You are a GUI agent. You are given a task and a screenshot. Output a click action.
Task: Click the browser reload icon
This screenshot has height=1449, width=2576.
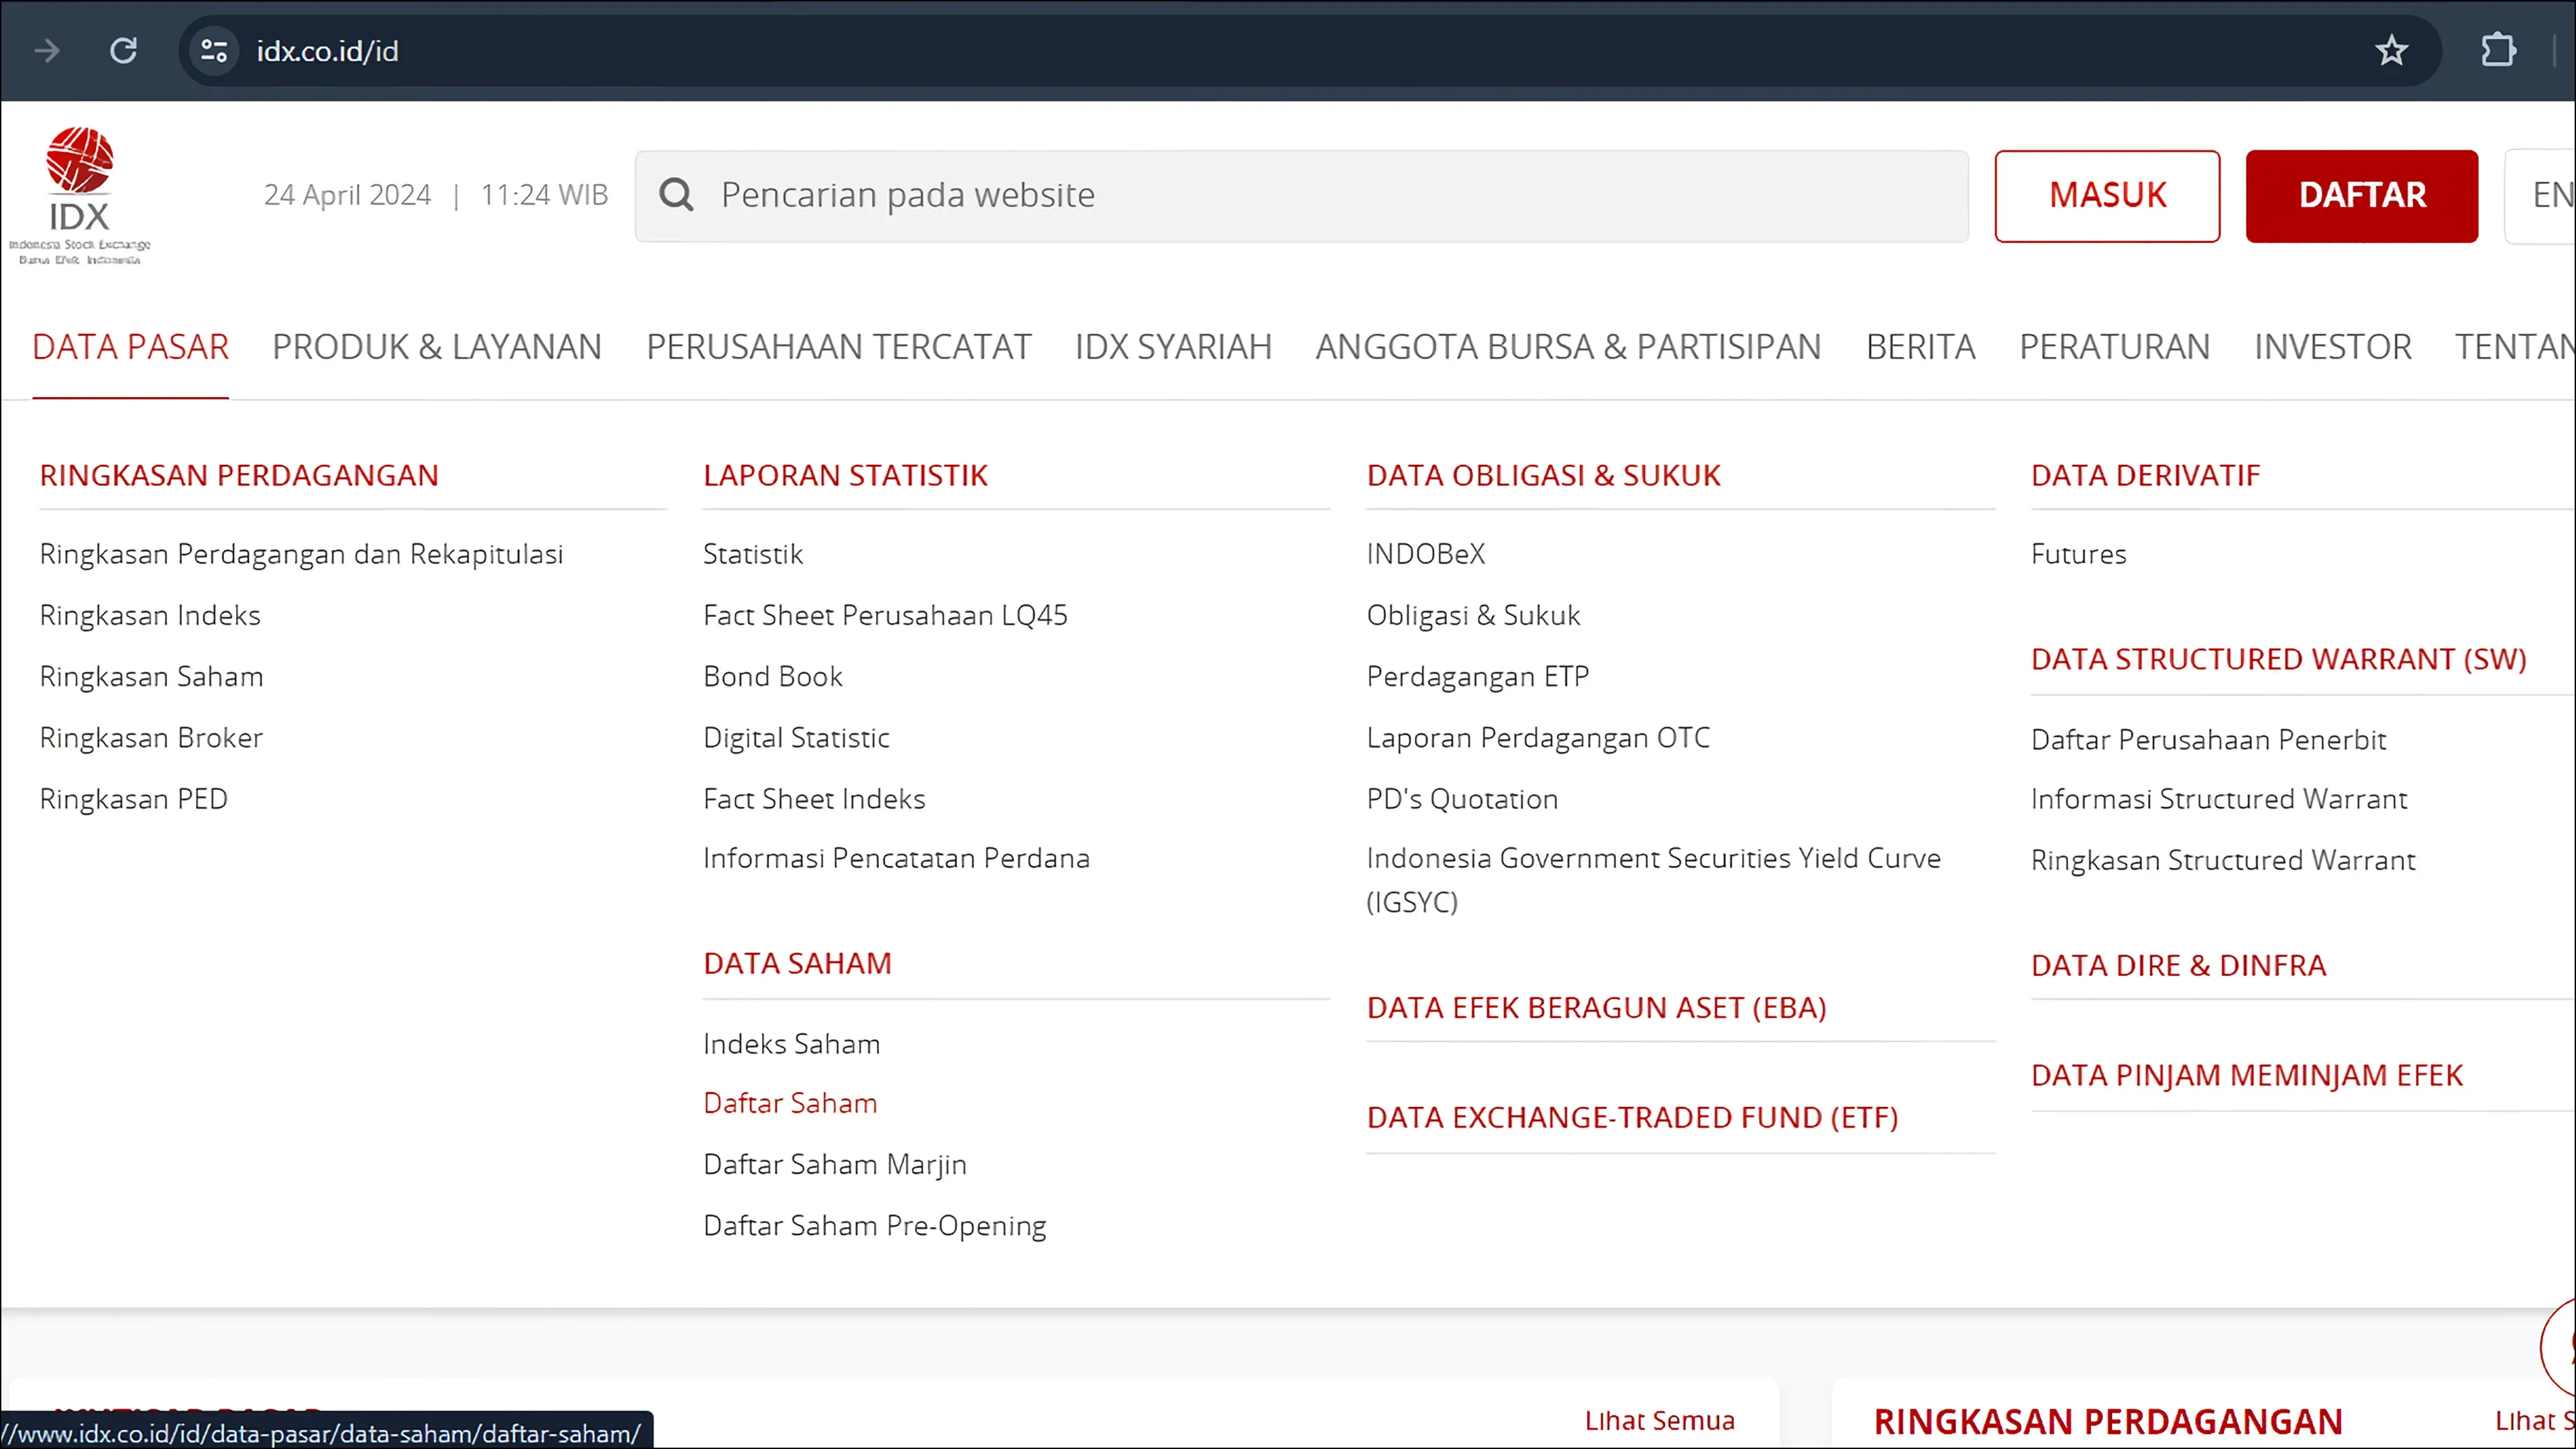click(123, 50)
